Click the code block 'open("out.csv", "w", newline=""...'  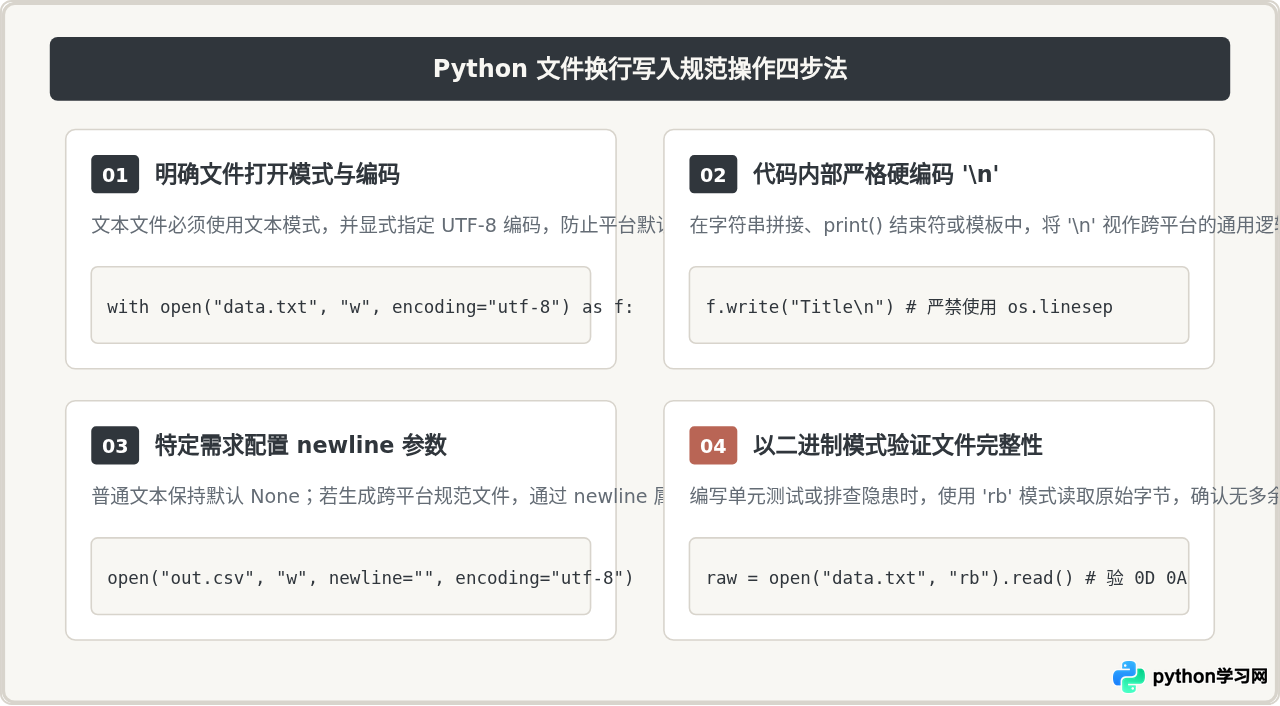point(341,577)
